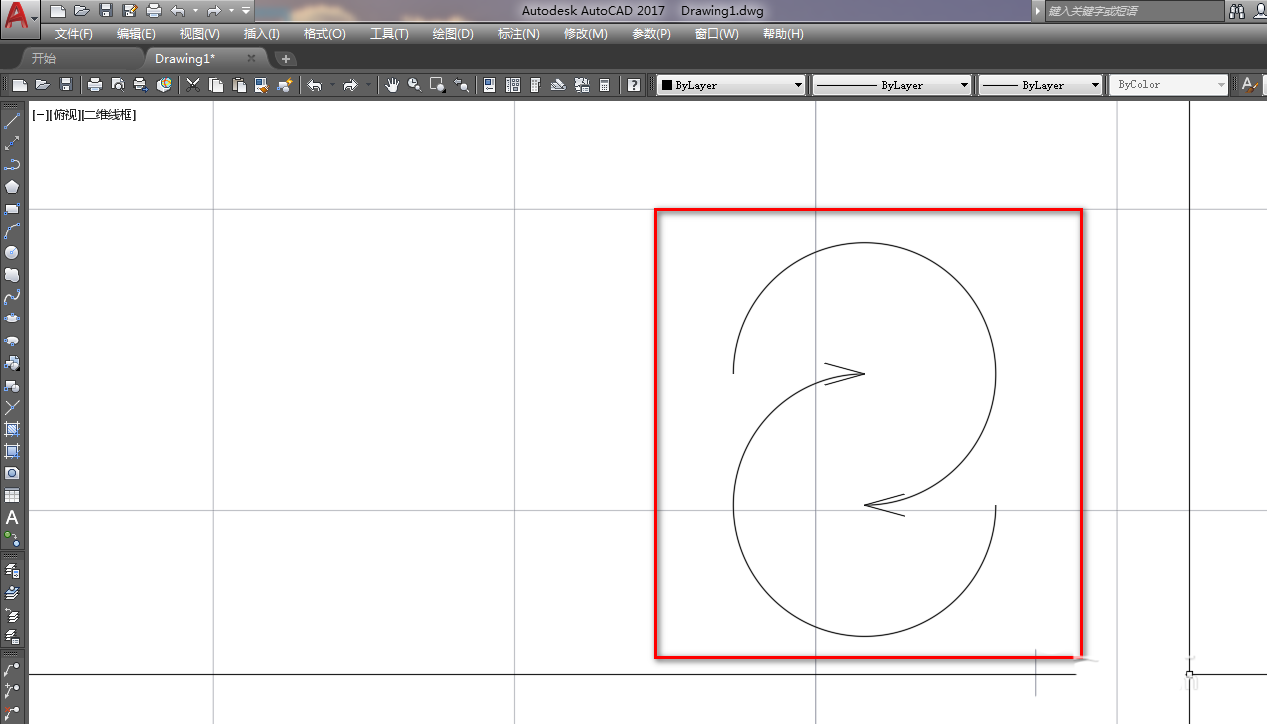Open the 帮助(H) menu
1267x724 pixels.
[x=783, y=34]
